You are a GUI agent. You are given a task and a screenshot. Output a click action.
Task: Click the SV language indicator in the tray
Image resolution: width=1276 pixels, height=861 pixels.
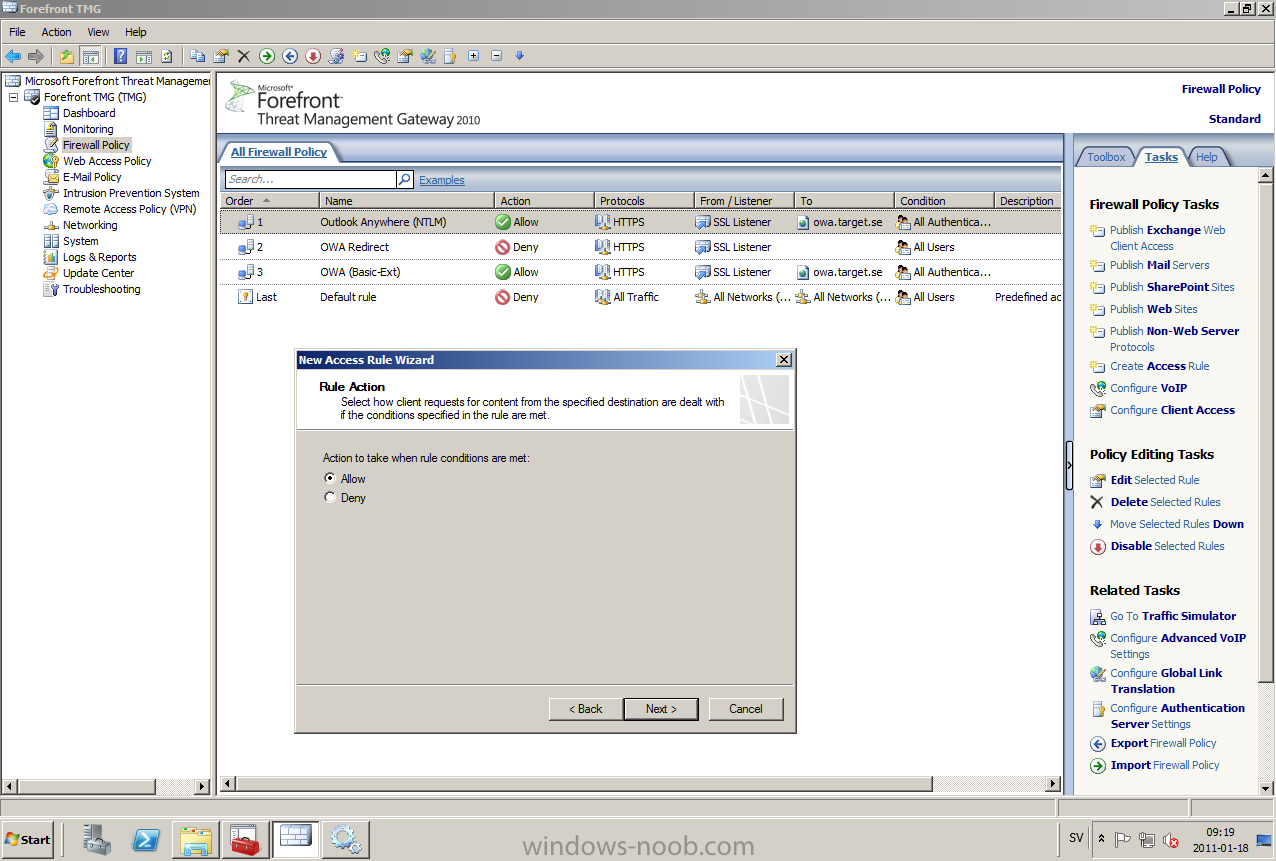point(1076,838)
